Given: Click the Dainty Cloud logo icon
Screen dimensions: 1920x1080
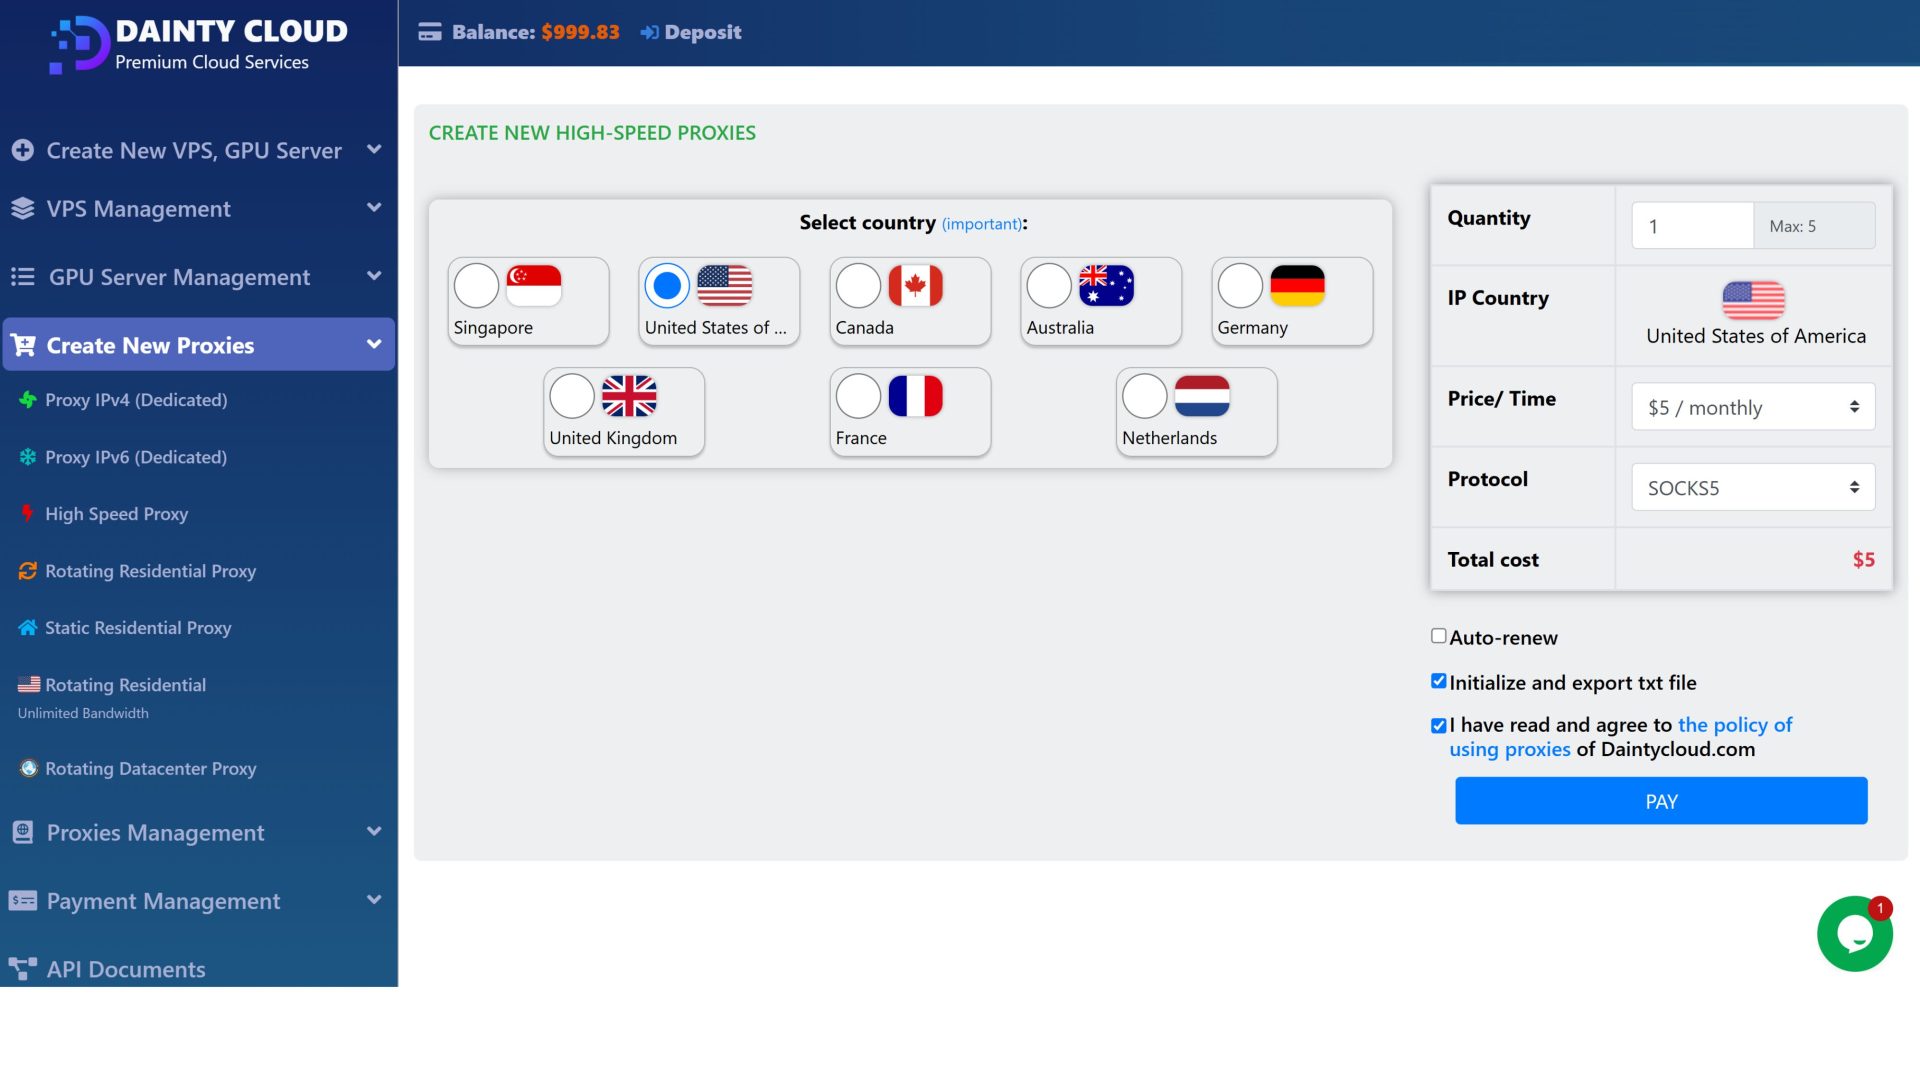Looking at the screenshot, I should pyautogui.click(x=79, y=44).
